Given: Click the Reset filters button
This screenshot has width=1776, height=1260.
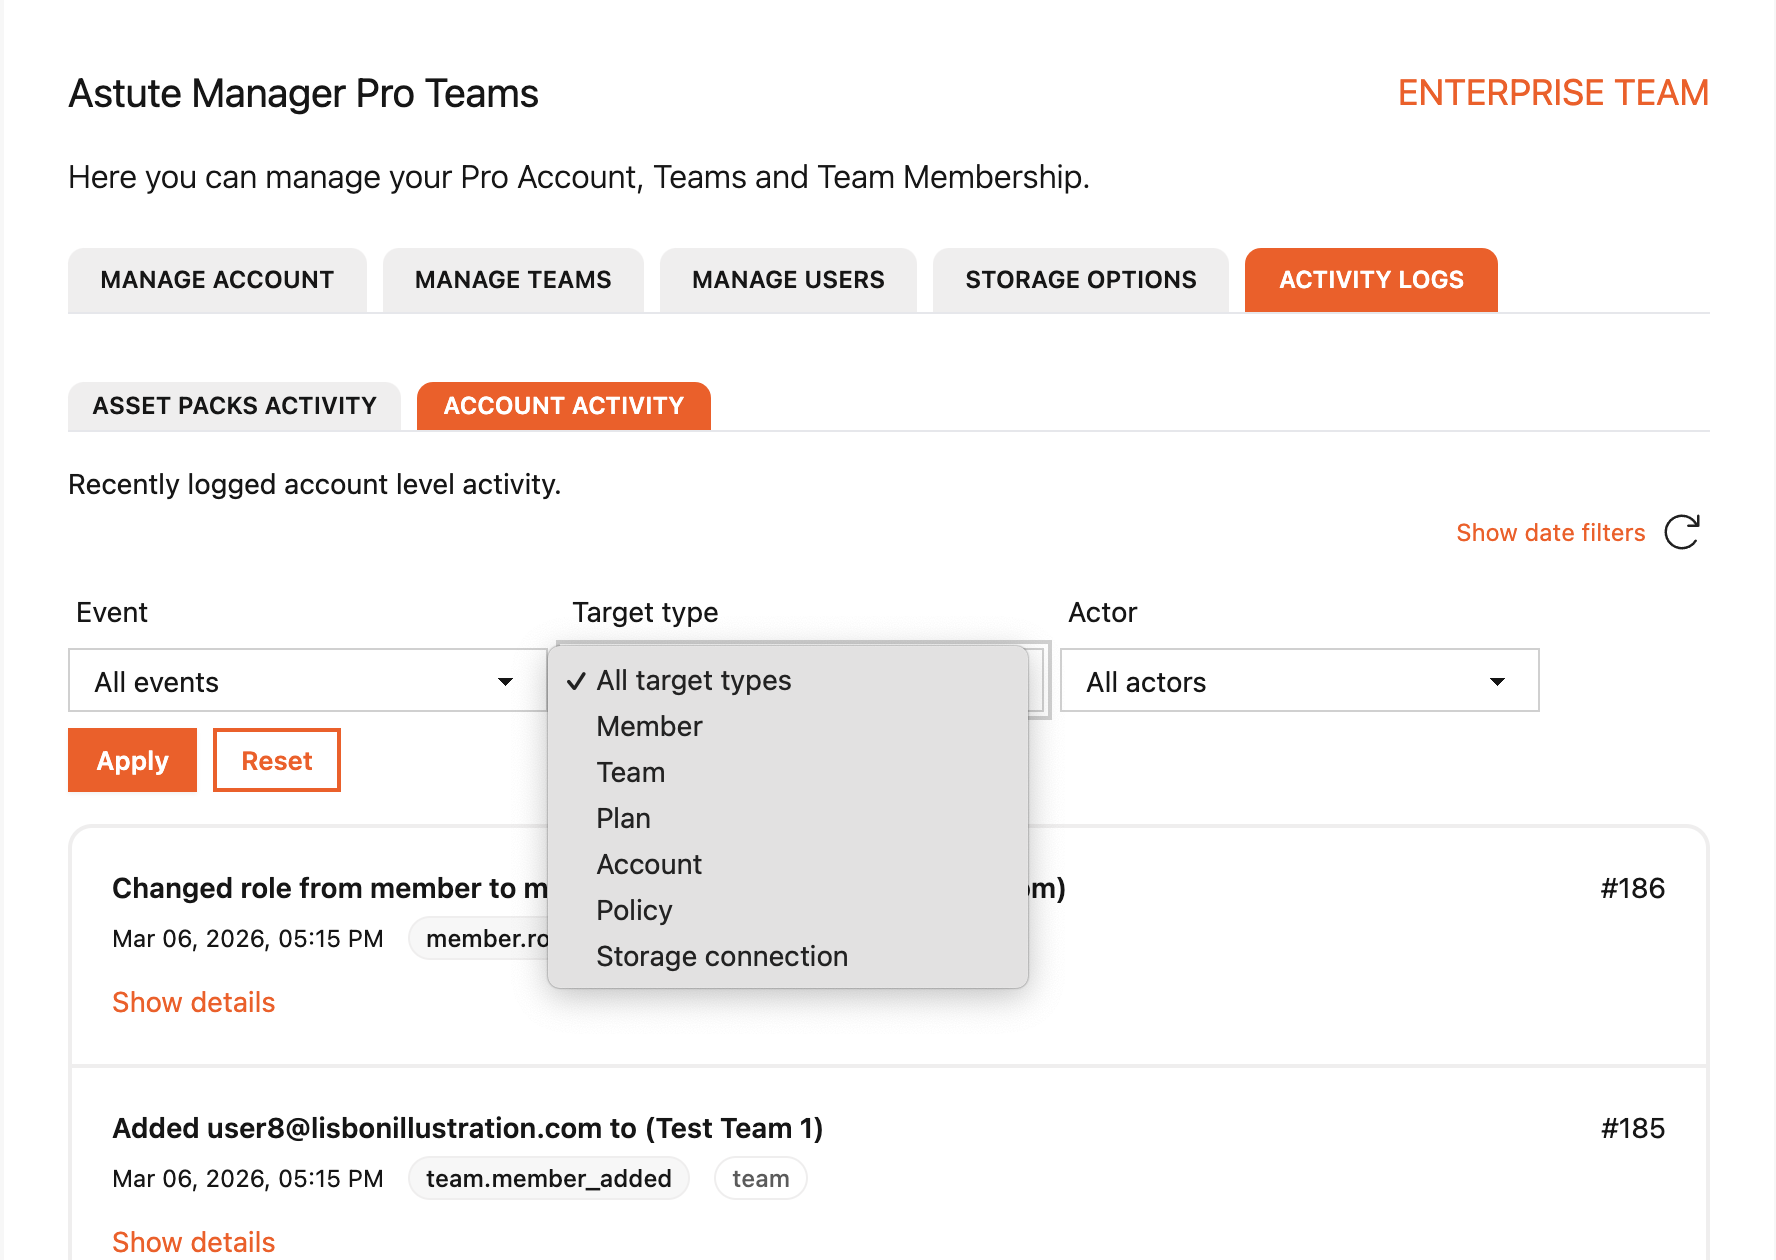Looking at the screenshot, I should [277, 761].
